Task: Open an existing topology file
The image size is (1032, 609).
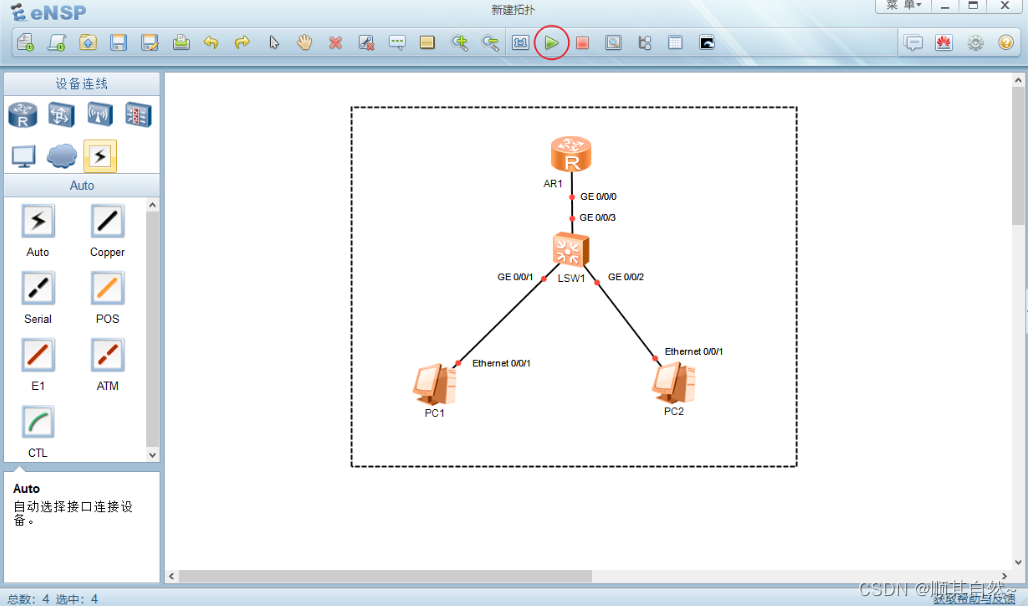Action: pyautogui.click(x=88, y=43)
